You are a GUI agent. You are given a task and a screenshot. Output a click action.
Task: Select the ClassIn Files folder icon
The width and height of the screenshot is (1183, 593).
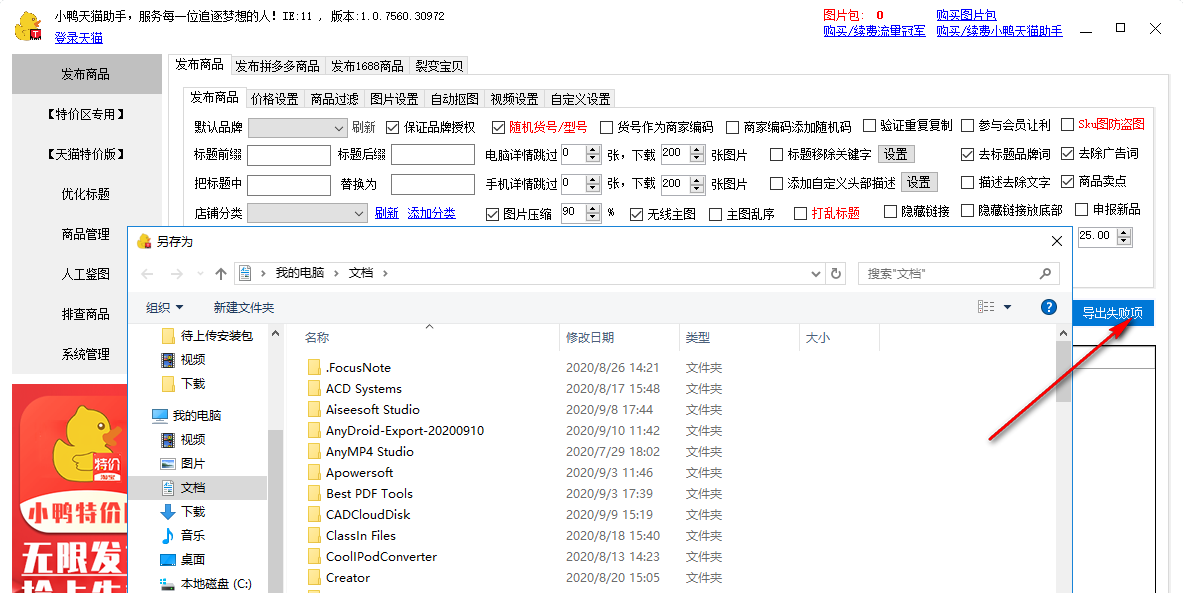pos(315,536)
